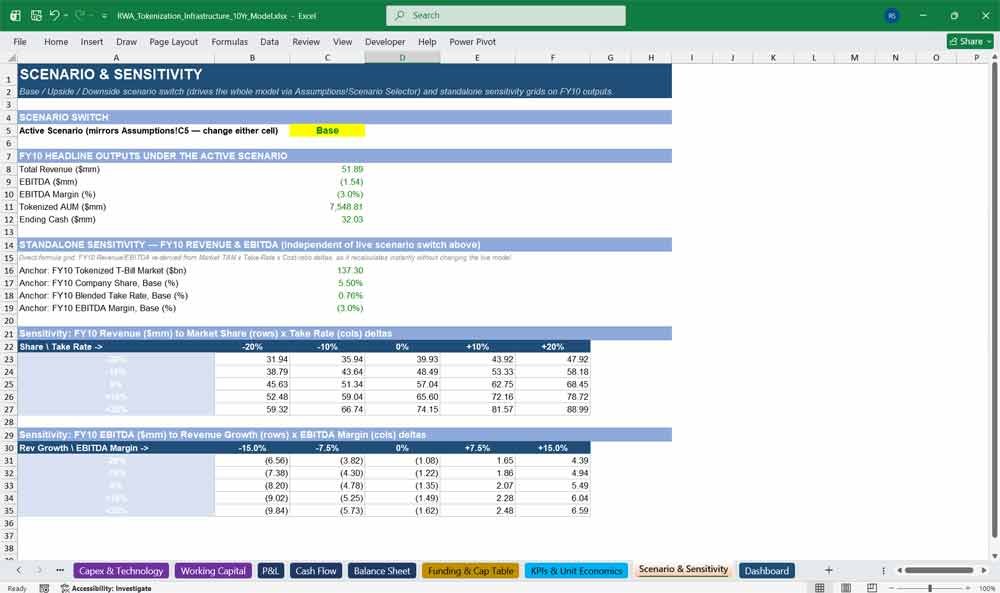The height and width of the screenshot is (593, 1000).
Task: Open the user account avatar
Action: 892,15
